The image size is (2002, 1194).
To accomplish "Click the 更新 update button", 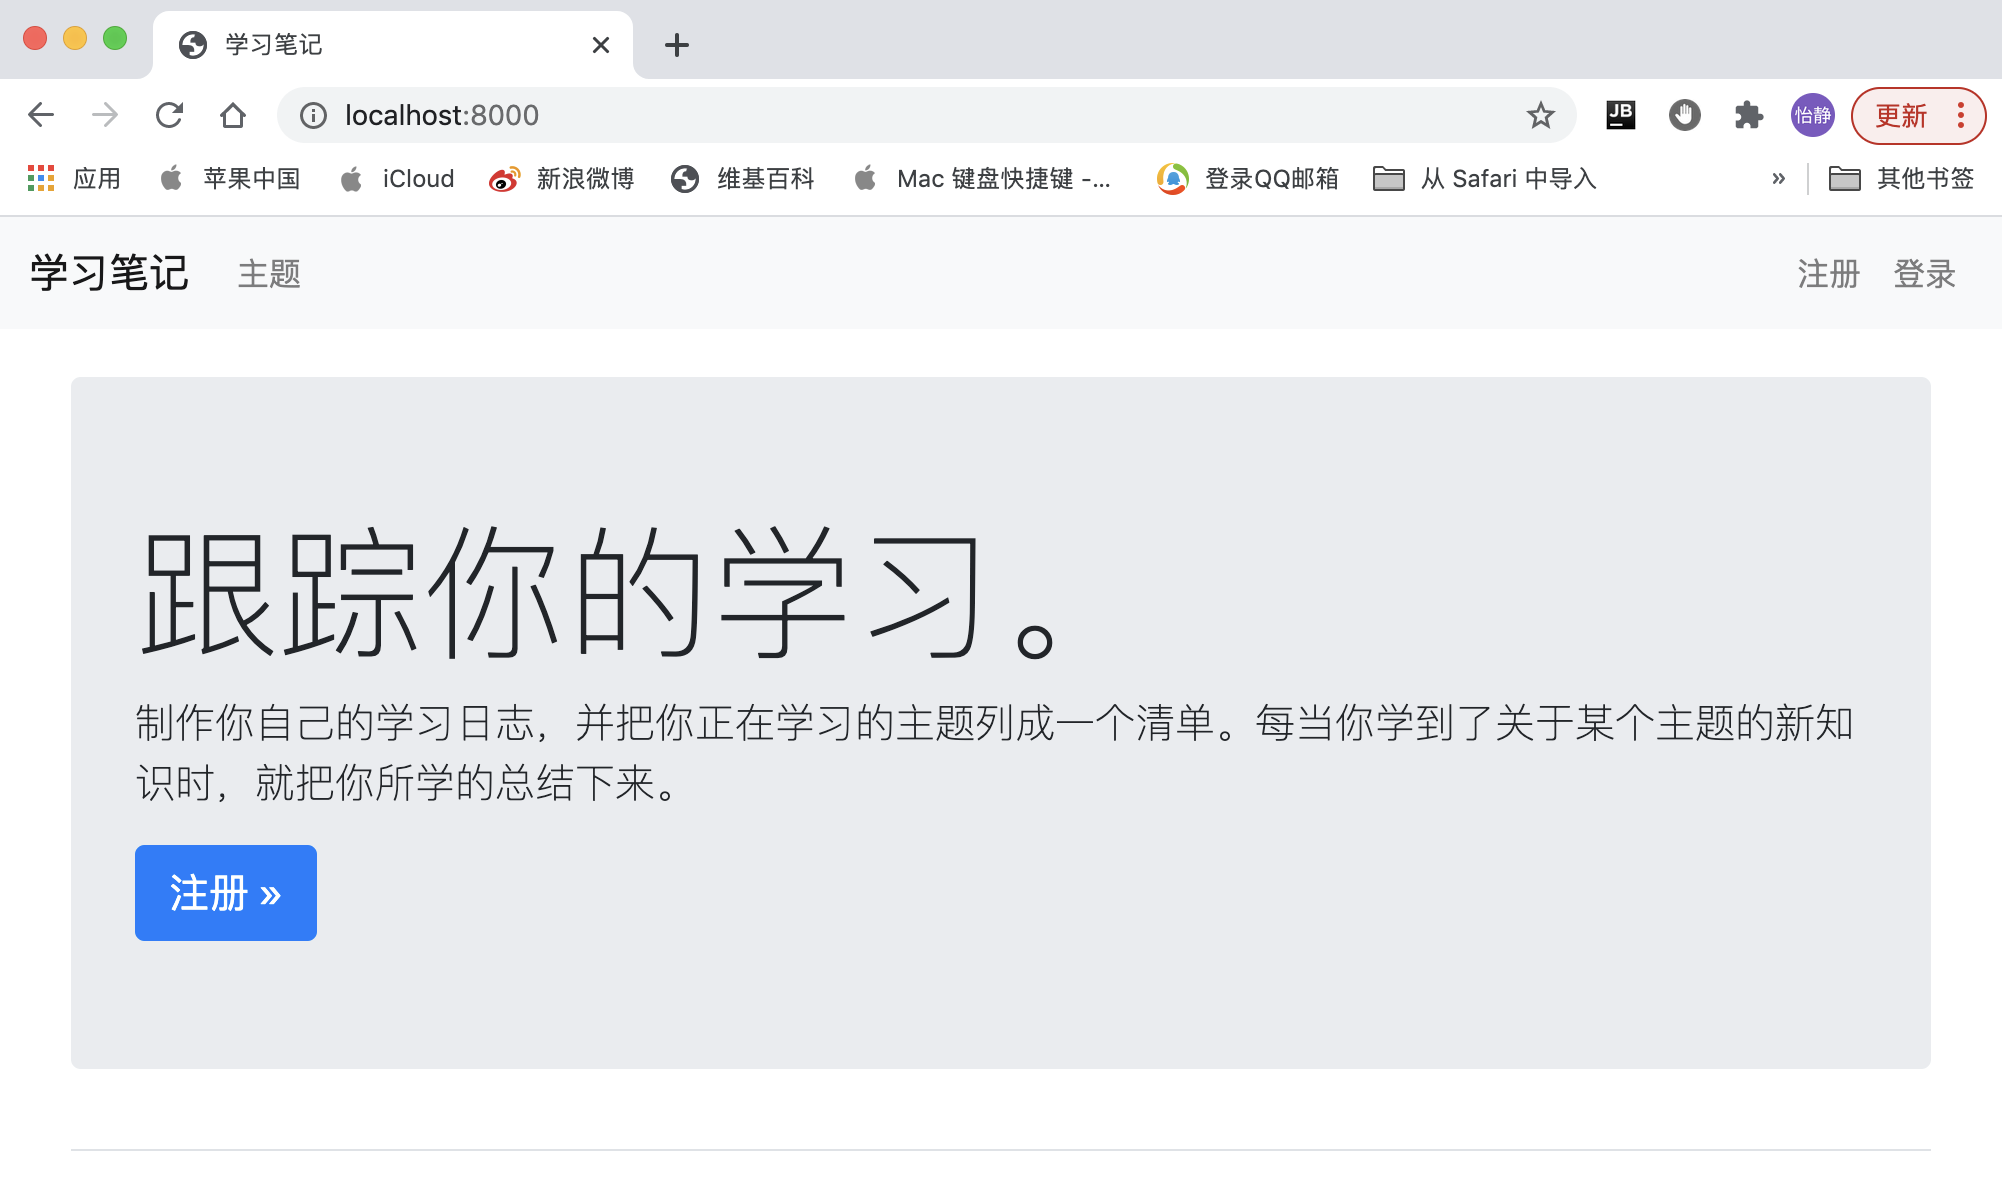I will [1901, 115].
